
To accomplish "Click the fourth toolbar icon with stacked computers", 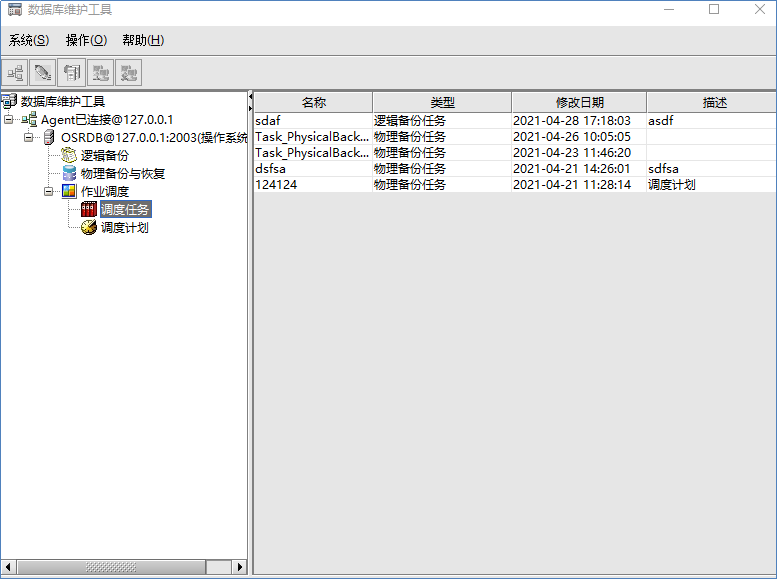I will pos(100,73).
